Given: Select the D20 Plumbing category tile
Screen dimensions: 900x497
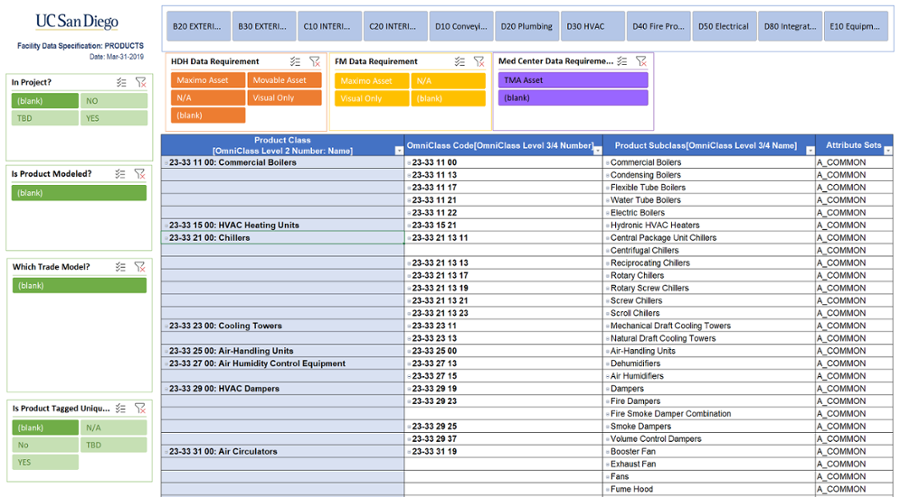Looking at the screenshot, I should (x=527, y=26).
